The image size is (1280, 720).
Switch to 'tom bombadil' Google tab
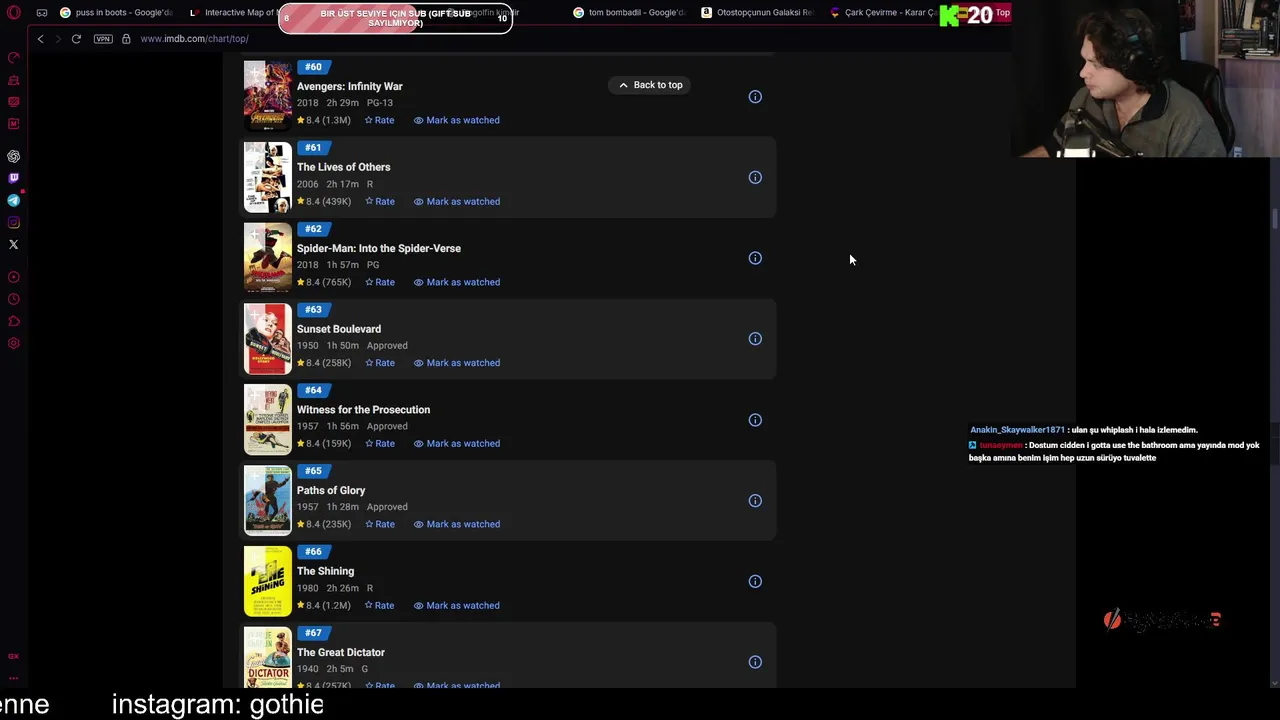630,13
